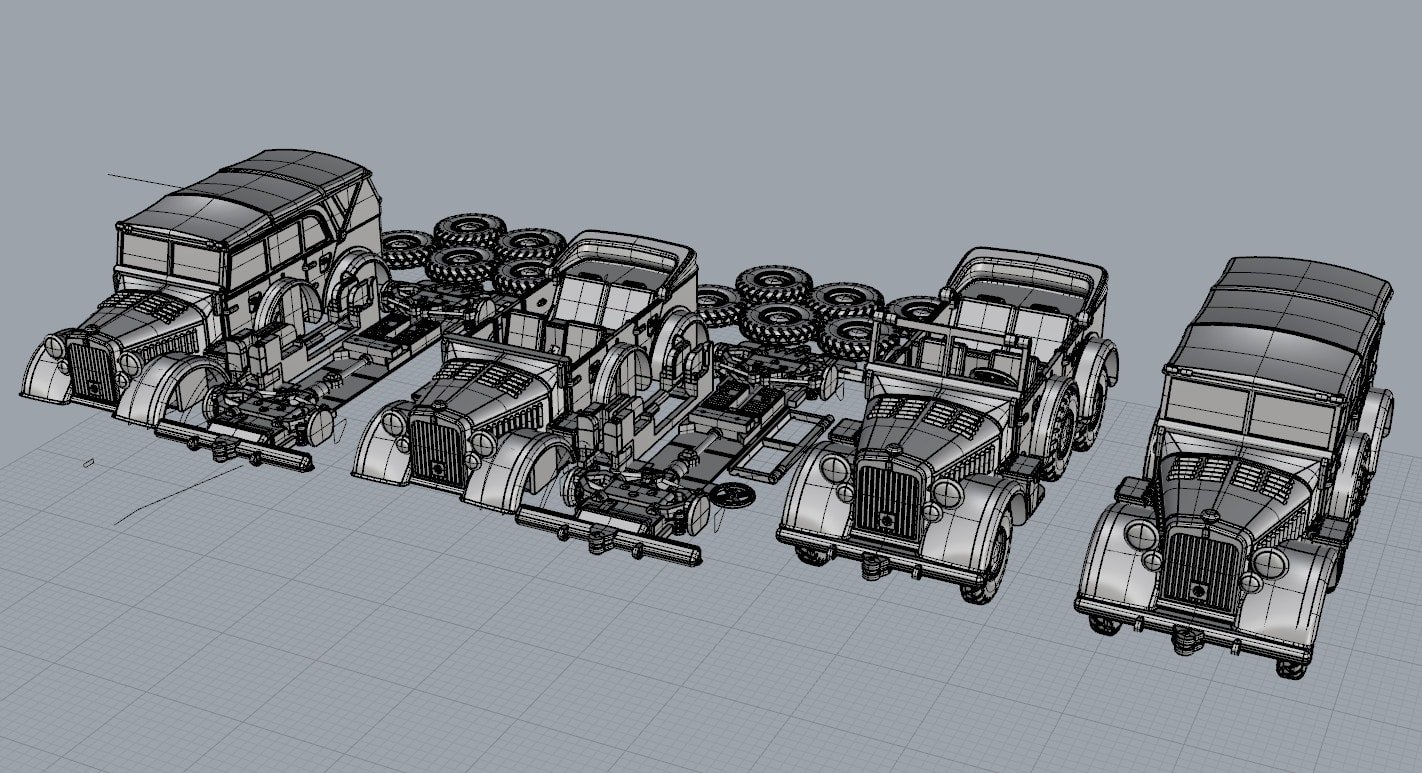The image size is (1422, 773).
Task: Select detached bumper bar of second chassis
Action: click(610, 536)
